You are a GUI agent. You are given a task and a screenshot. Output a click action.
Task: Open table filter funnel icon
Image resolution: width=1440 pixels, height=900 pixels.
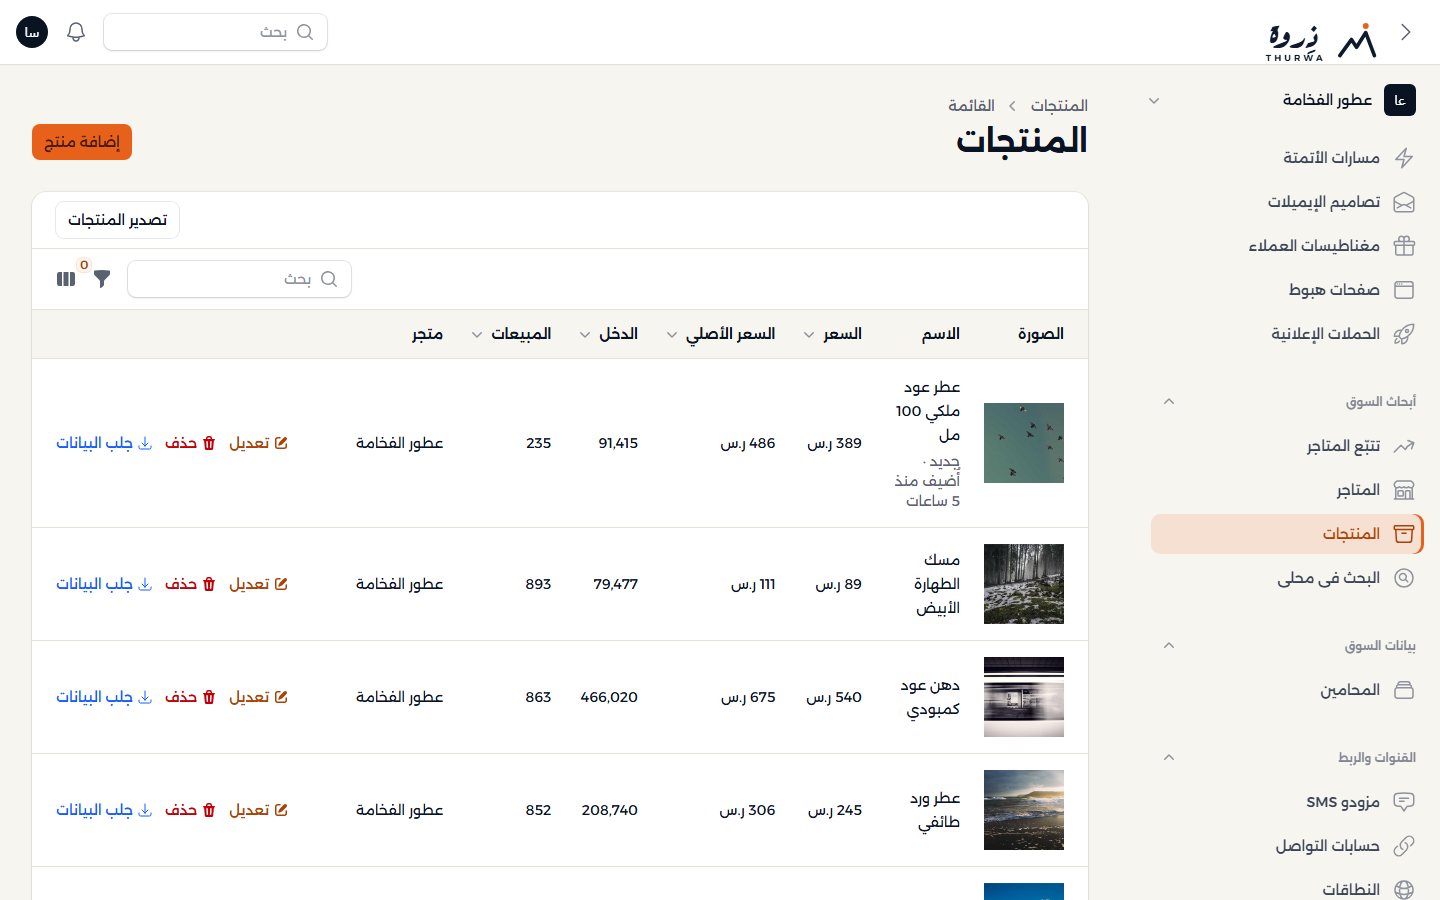[x=102, y=279]
